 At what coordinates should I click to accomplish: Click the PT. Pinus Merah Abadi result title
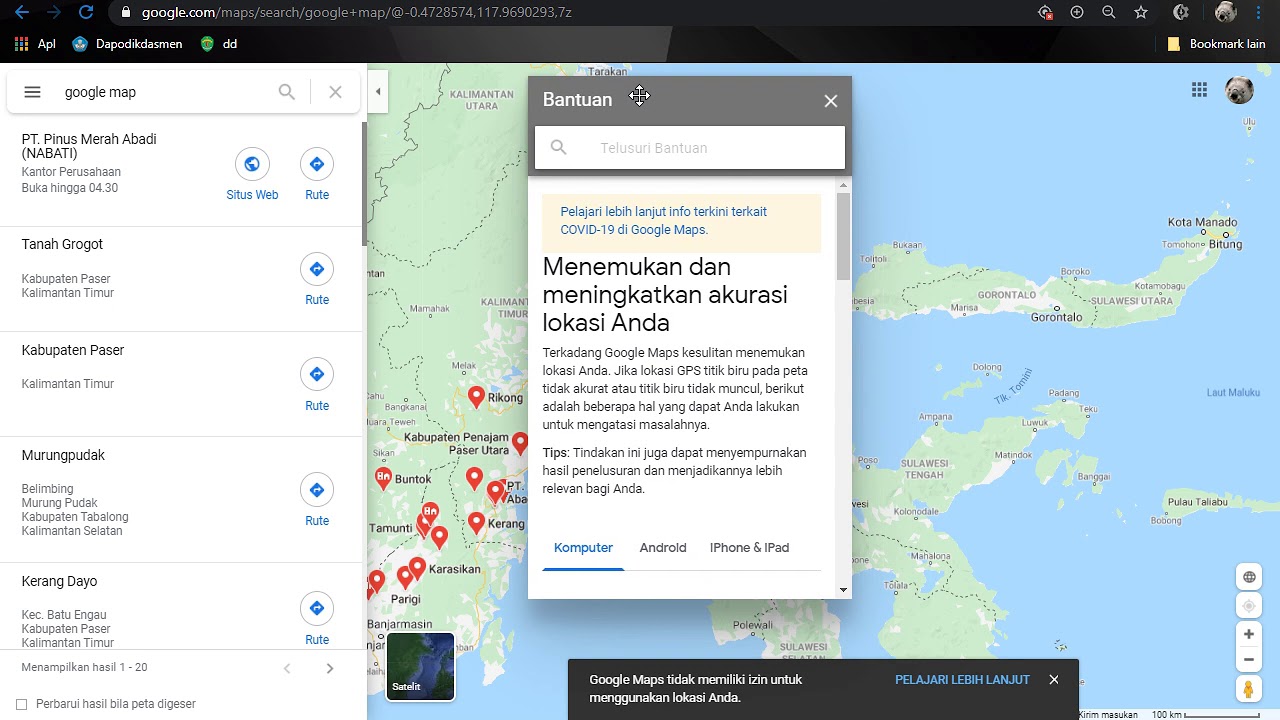[89, 146]
